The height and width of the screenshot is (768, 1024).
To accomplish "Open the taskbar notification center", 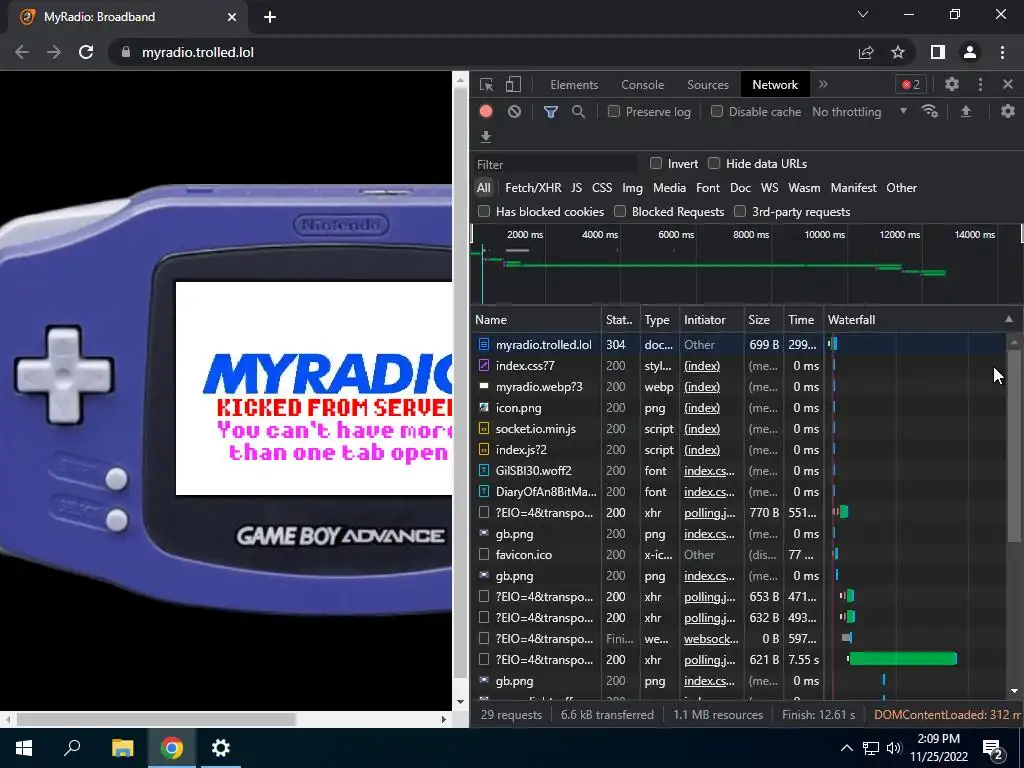I will coord(994,749).
